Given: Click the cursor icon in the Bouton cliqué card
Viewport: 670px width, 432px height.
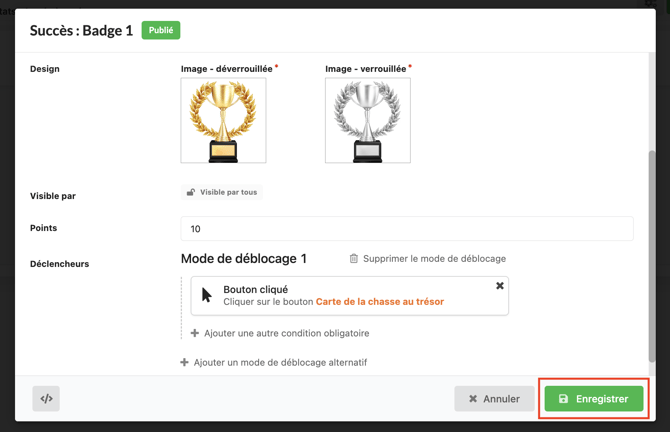Looking at the screenshot, I should pyautogui.click(x=207, y=295).
